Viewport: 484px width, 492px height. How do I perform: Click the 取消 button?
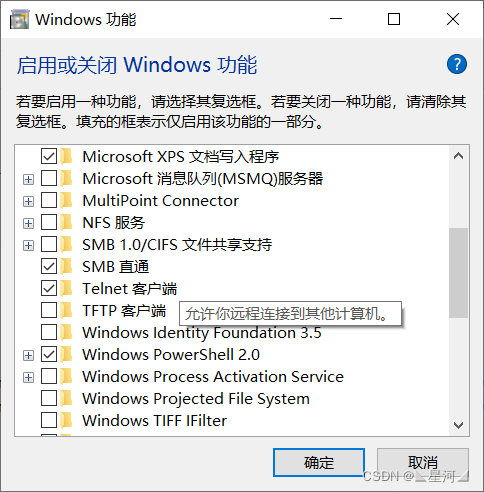pyautogui.click(x=423, y=463)
